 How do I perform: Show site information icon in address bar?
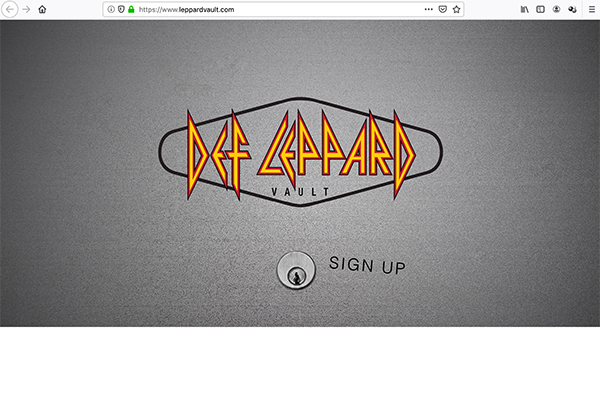coord(111,9)
